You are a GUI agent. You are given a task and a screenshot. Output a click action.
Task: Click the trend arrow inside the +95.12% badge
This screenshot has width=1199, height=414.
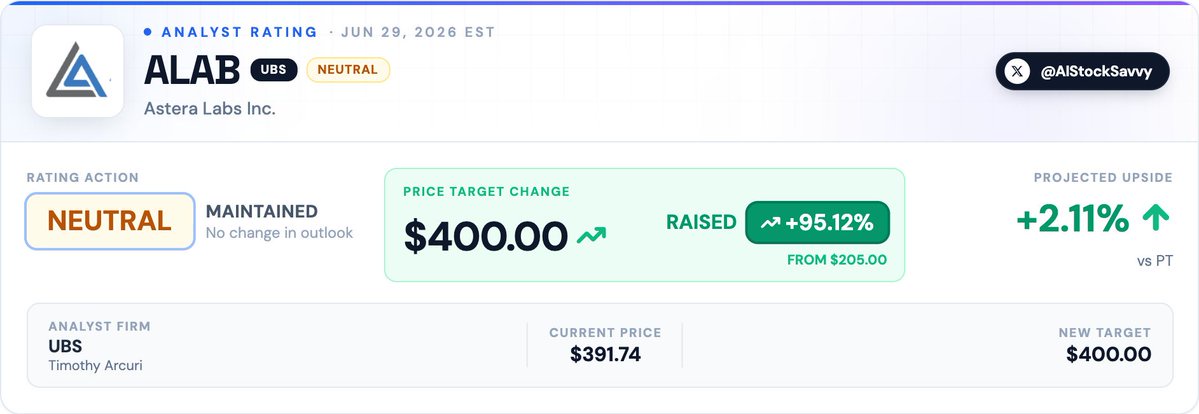point(770,223)
